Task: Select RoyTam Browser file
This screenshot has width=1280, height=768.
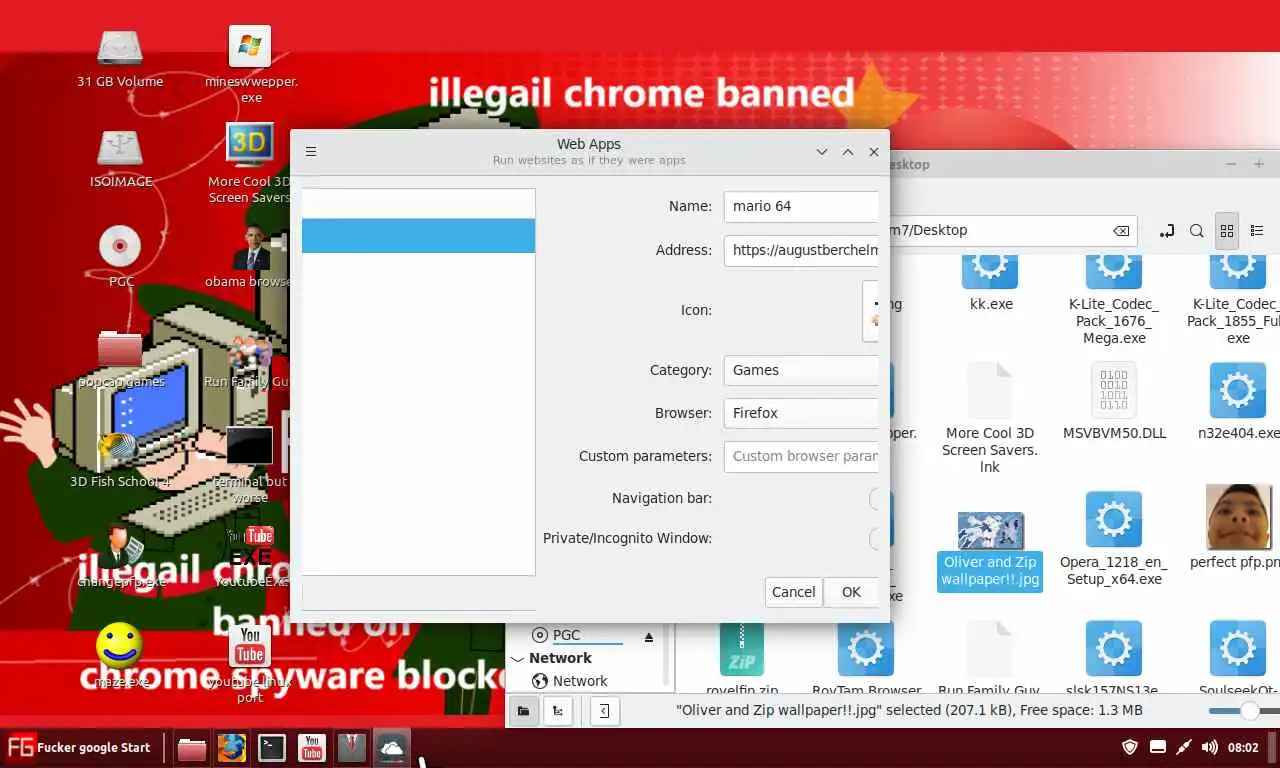Action: (x=866, y=658)
